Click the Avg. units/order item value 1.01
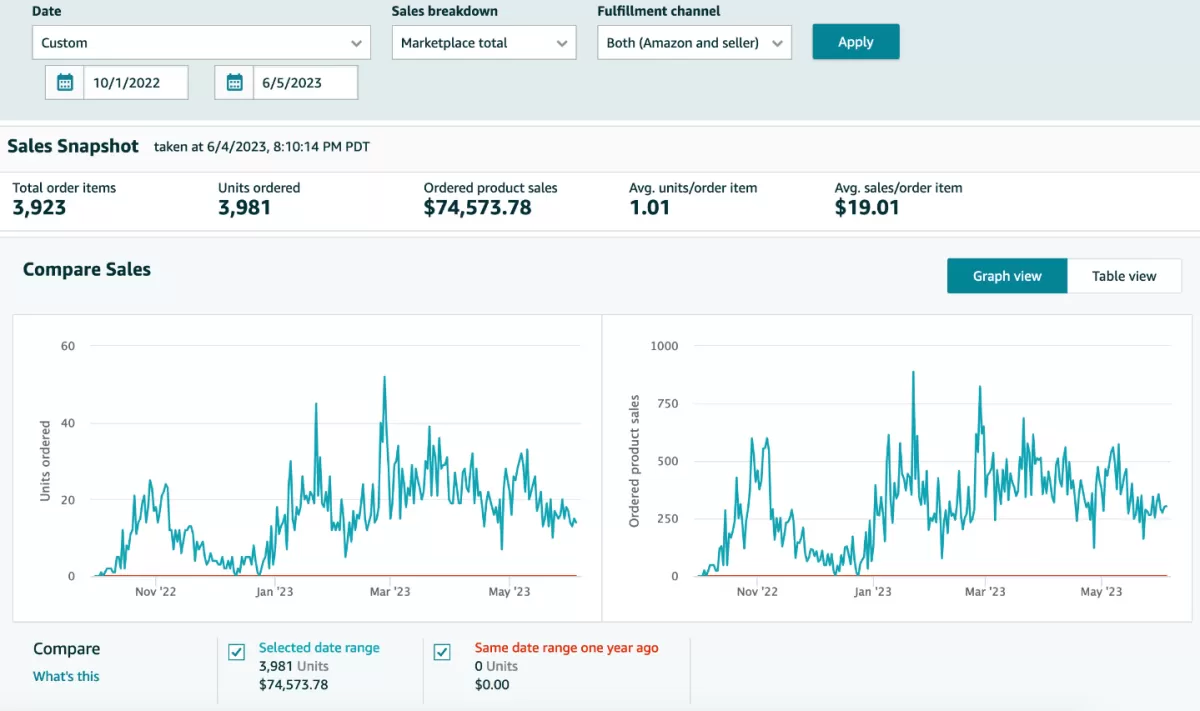Image resolution: width=1200 pixels, height=711 pixels. (649, 208)
